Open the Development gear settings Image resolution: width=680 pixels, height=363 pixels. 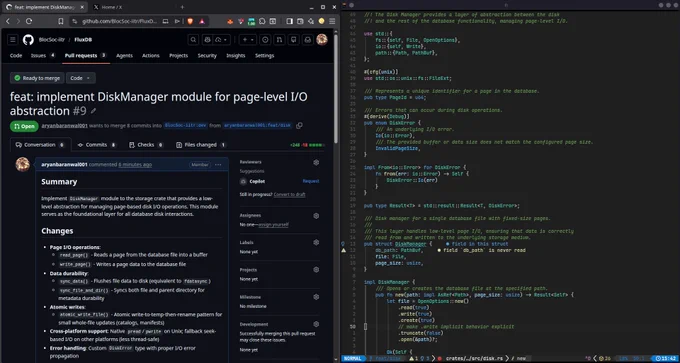(316, 324)
